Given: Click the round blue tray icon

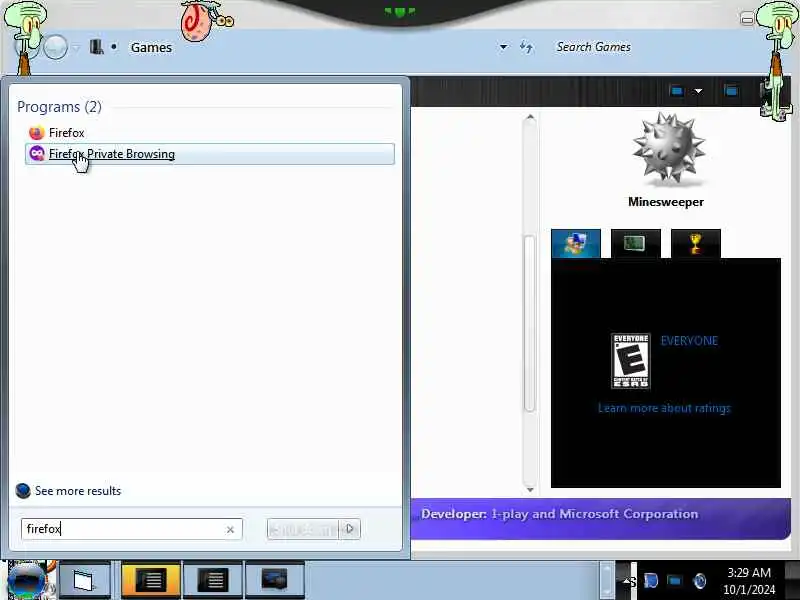Looking at the screenshot, I should coord(700,581).
